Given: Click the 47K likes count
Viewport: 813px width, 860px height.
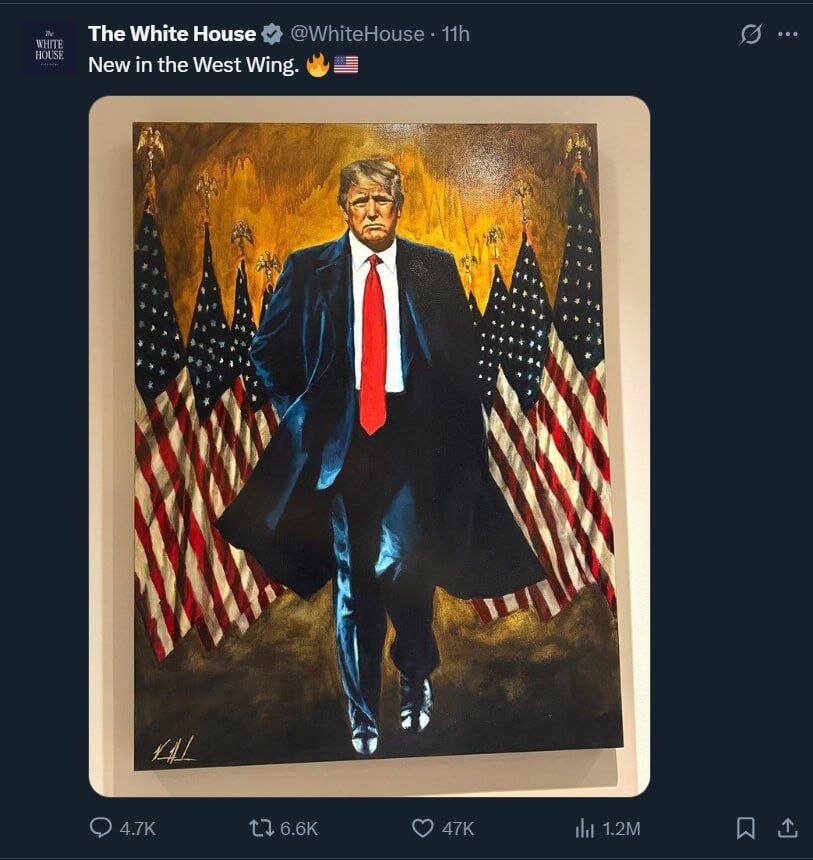Looking at the screenshot, I should (458, 828).
